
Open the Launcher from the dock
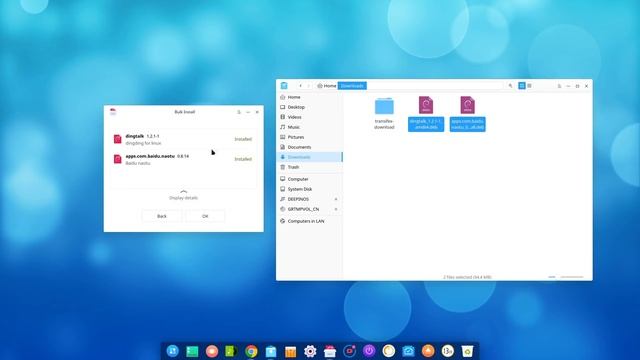tap(173, 351)
